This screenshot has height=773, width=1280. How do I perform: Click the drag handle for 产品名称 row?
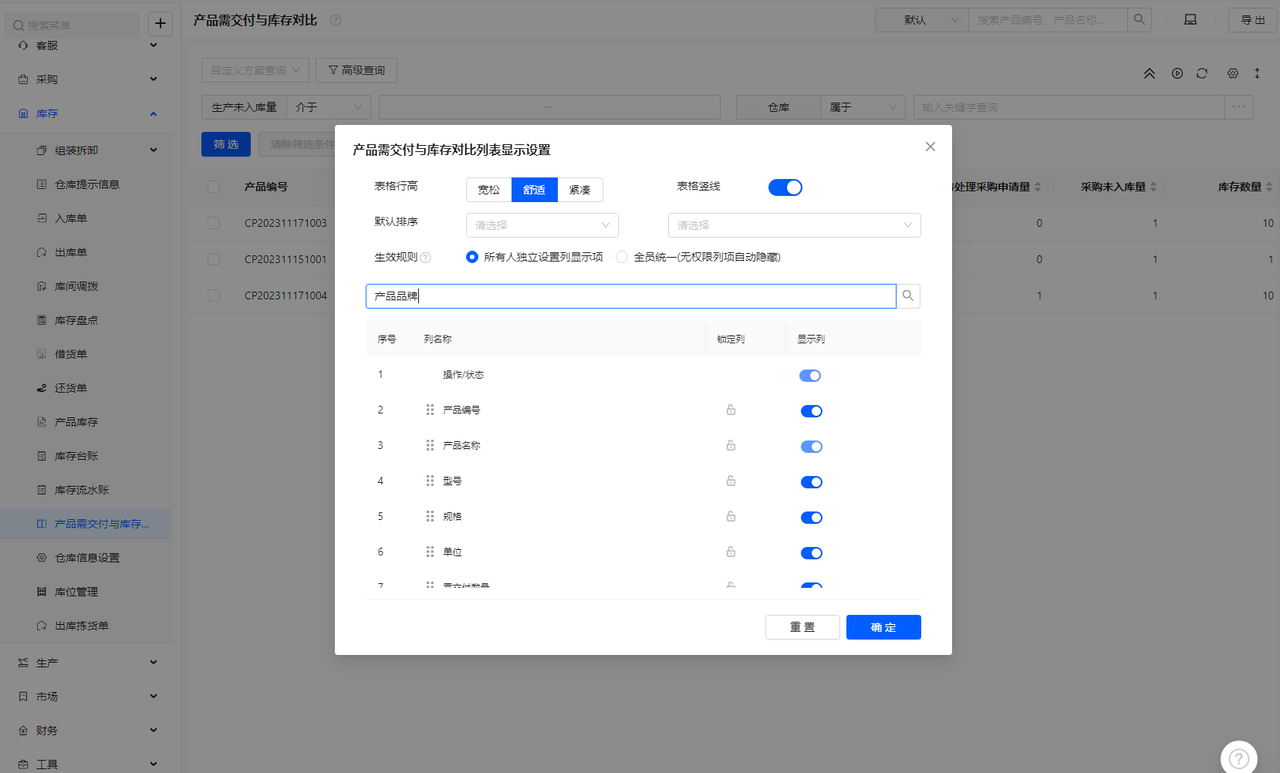[430, 445]
